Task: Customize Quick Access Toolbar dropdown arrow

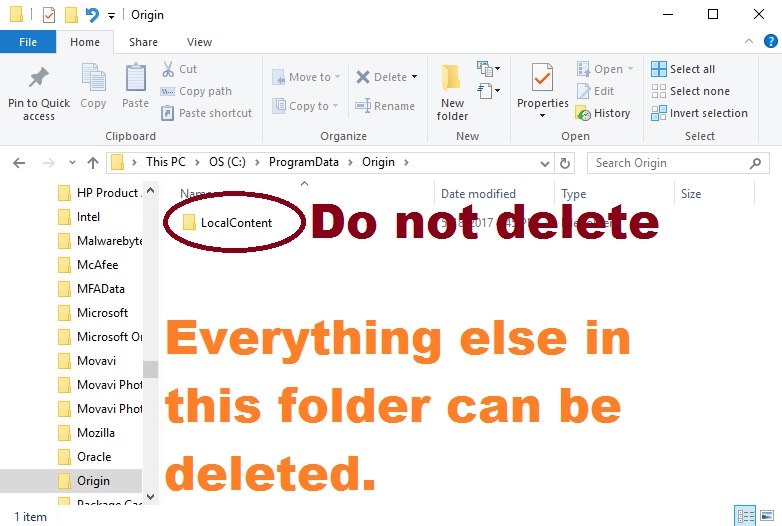Action: [x=111, y=16]
